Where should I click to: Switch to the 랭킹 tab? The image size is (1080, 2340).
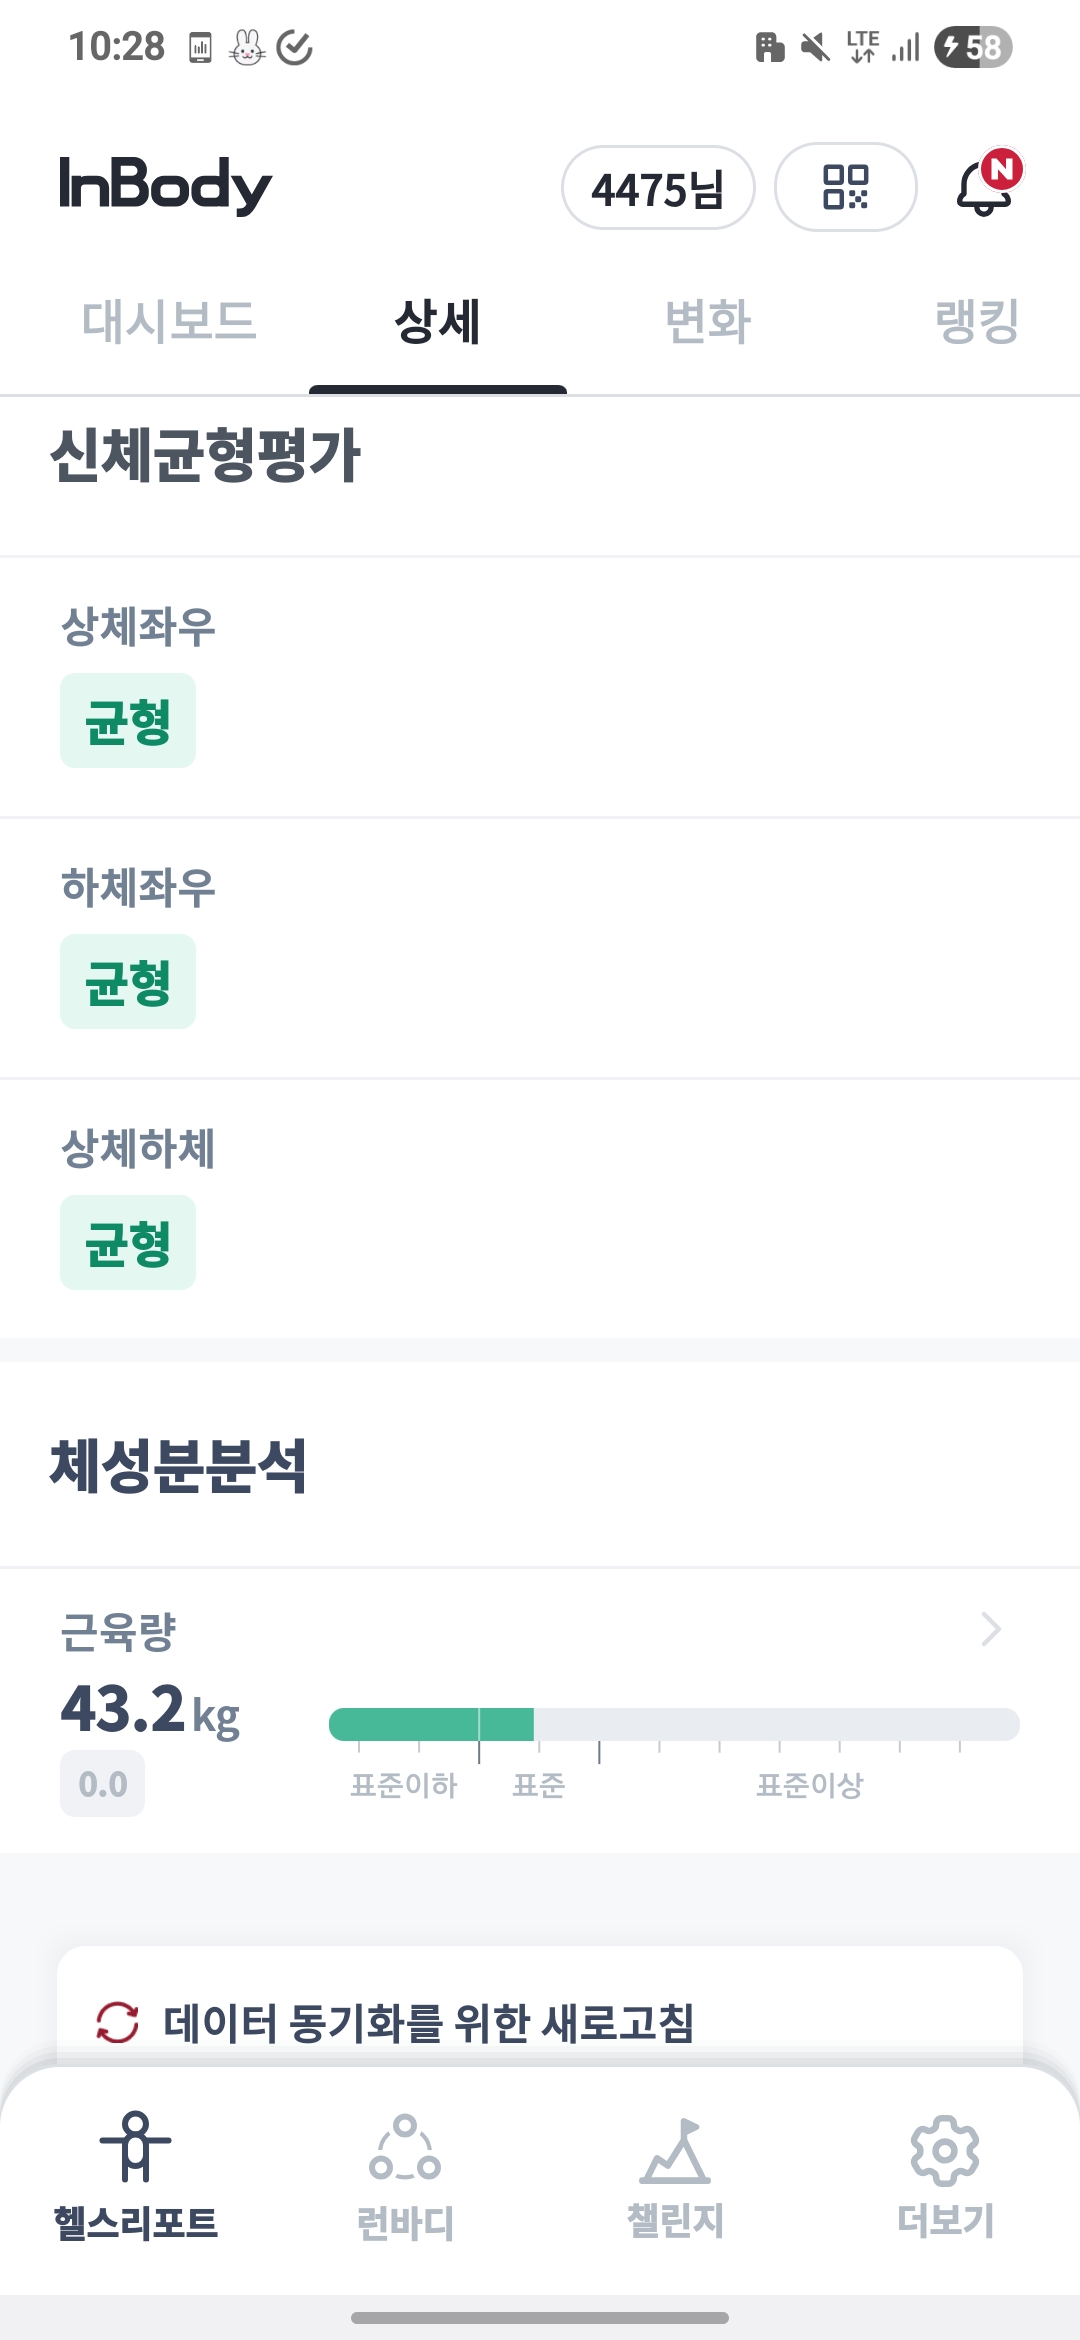point(976,322)
